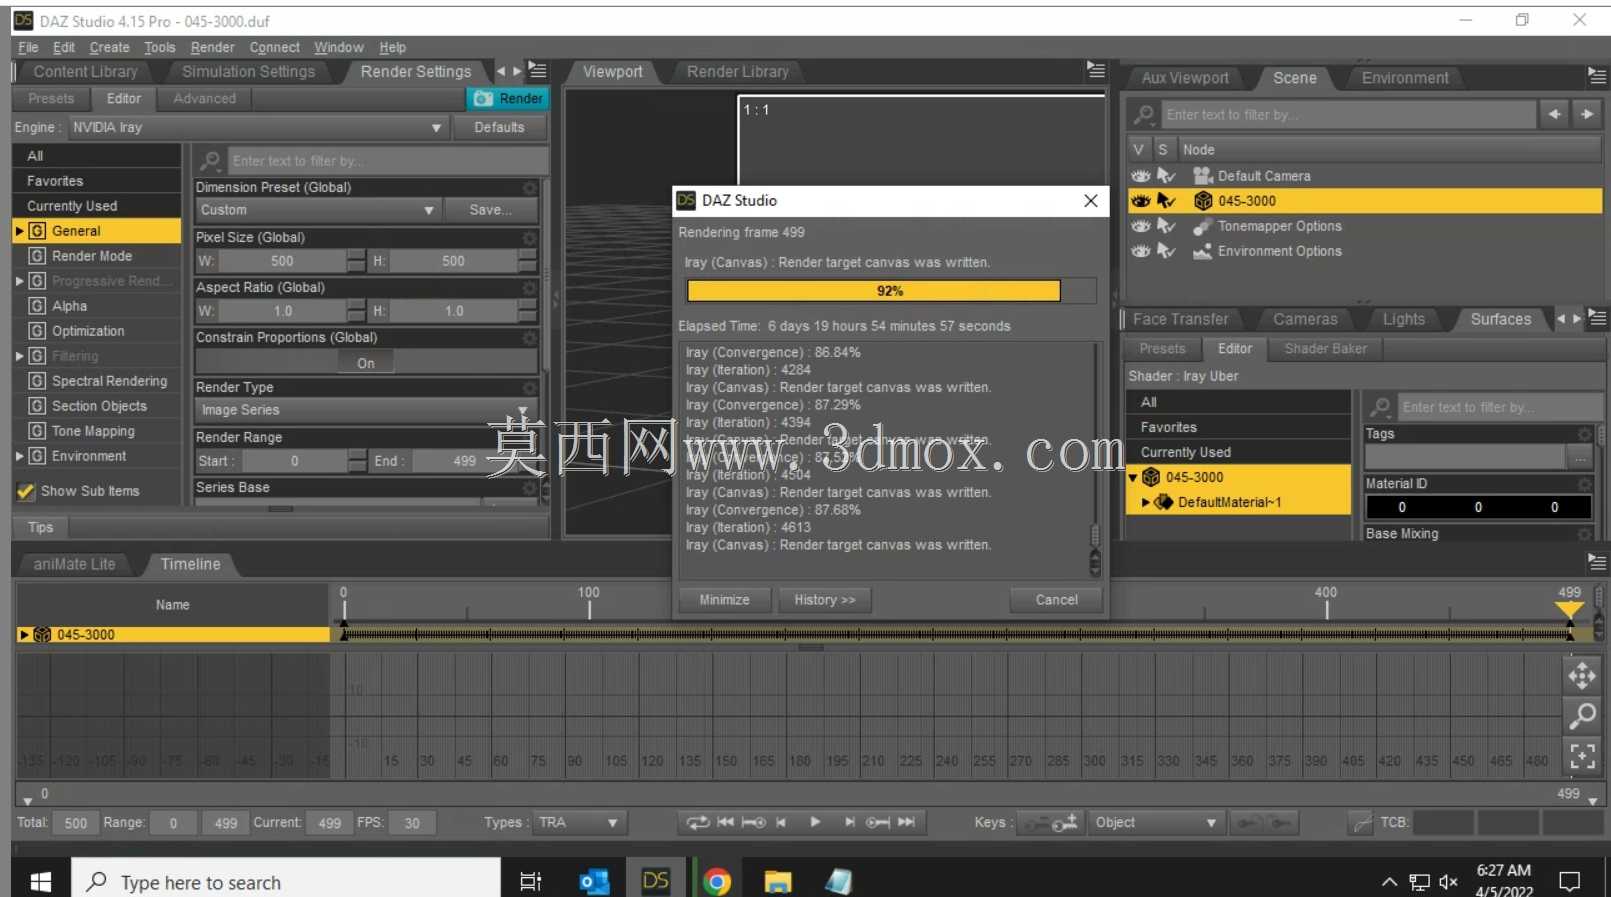Switch to the aniMate Lite tab
This screenshot has width=1611, height=897.
pos(74,564)
